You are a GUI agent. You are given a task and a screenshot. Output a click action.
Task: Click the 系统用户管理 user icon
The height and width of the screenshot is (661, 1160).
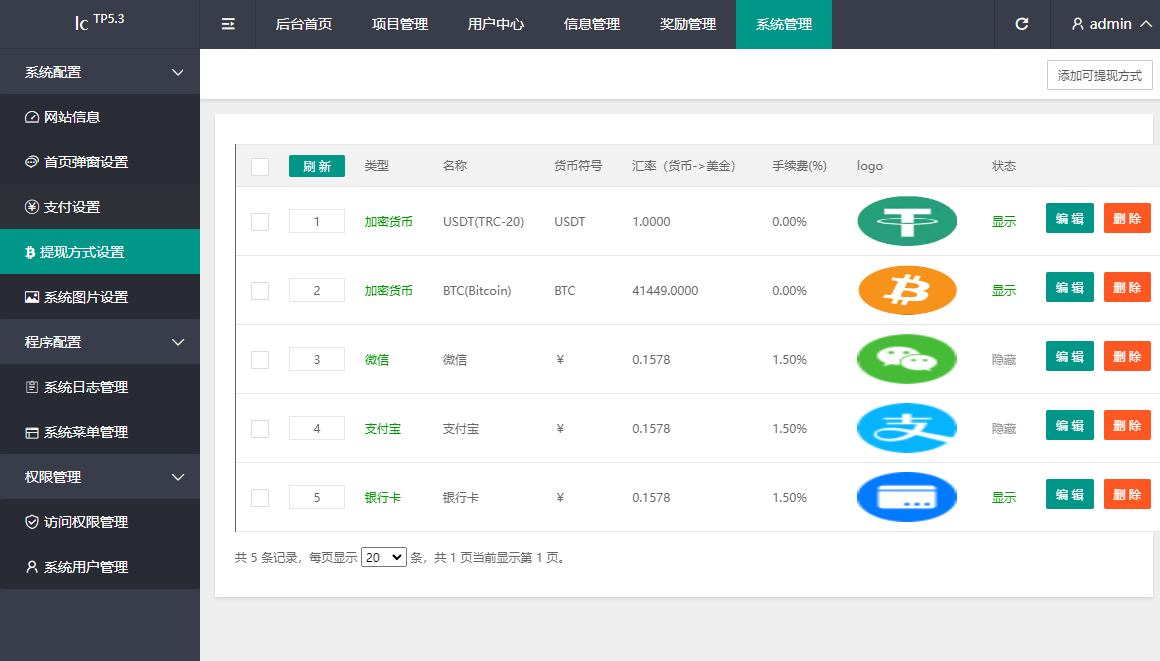coord(32,567)
